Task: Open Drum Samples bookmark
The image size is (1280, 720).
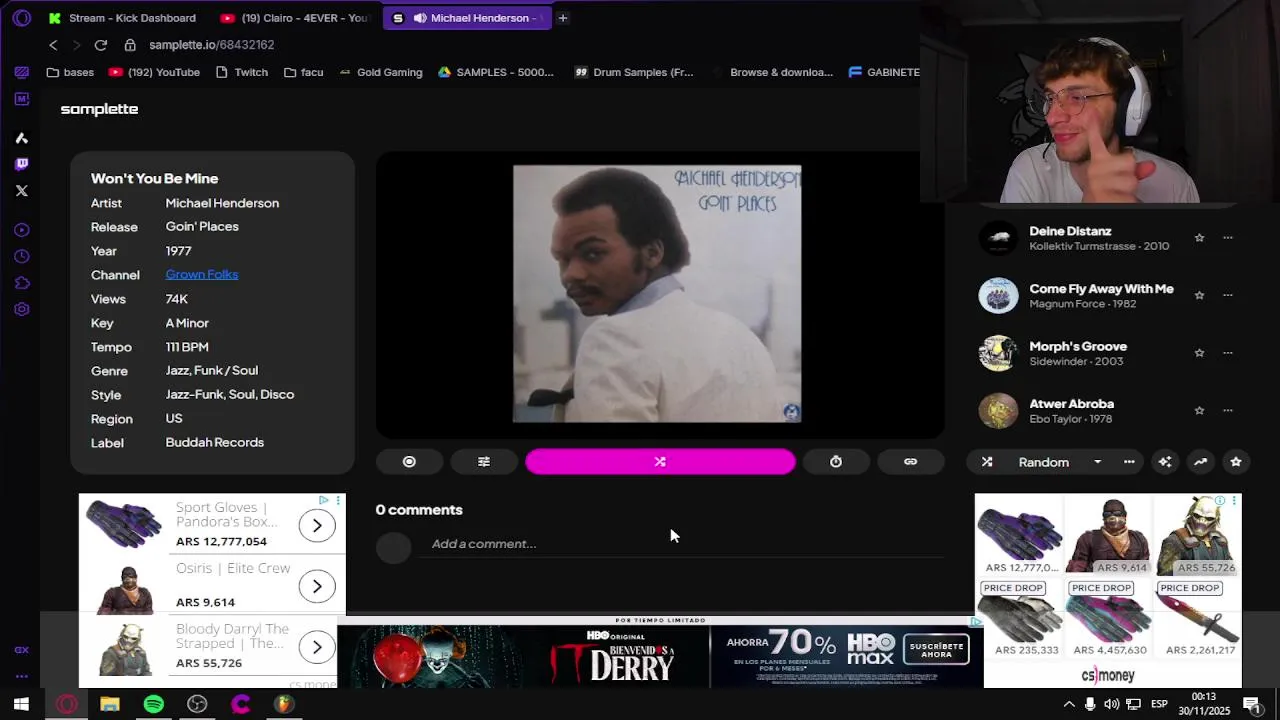Action: [x=633, y=72]
